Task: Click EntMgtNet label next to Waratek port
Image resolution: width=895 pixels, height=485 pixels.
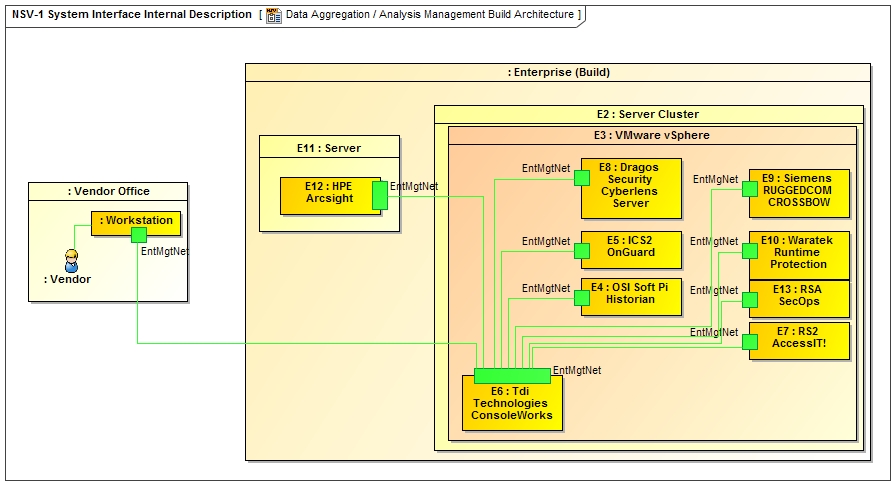Action: point(714,241)
